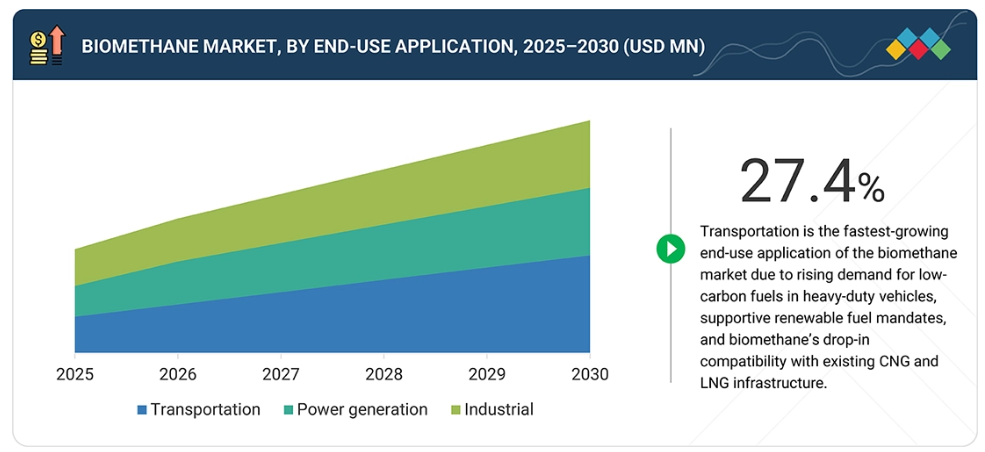Click the 2025 x-axis label

point(75,374)
